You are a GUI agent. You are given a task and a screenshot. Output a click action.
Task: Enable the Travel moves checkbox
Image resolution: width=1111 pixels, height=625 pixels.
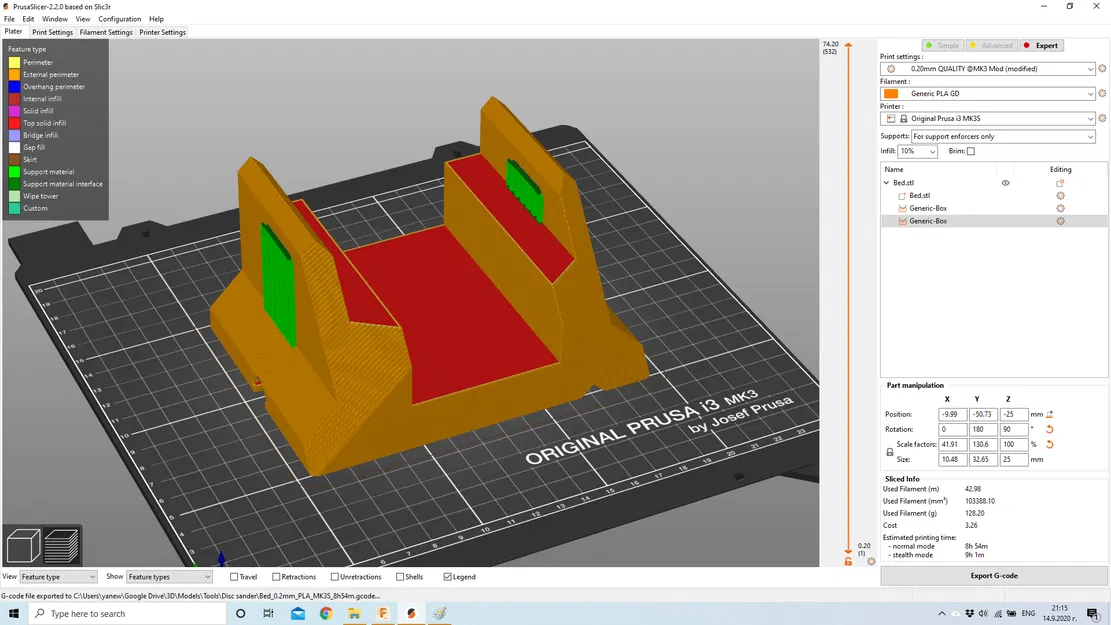coord(234,577)
